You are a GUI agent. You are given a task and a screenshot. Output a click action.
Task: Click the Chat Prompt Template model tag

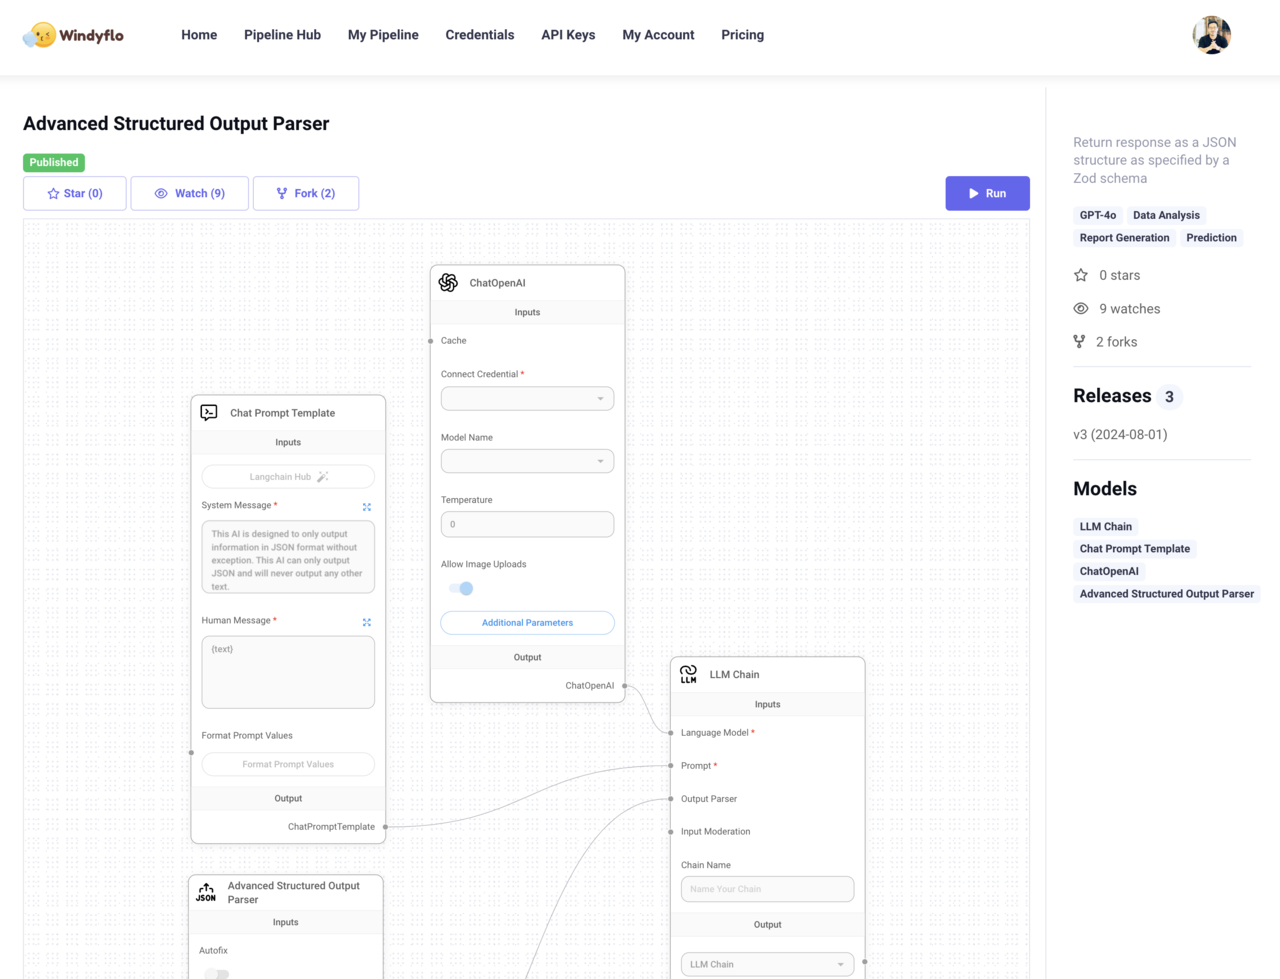point(1134,549)
